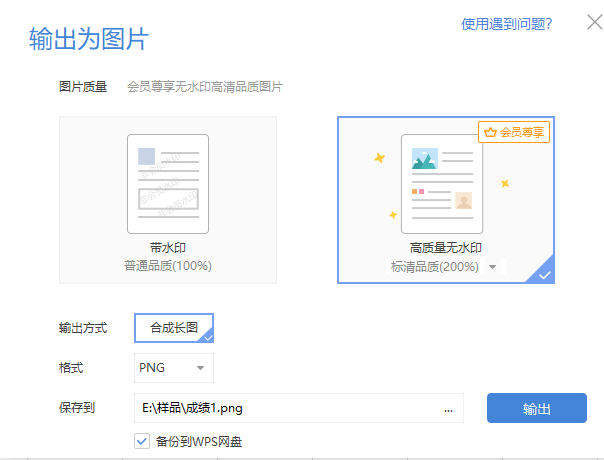Click the 备份到WPS网盘 label text
The width and height of the screenshot is (604, 460).
coord(201,440)
